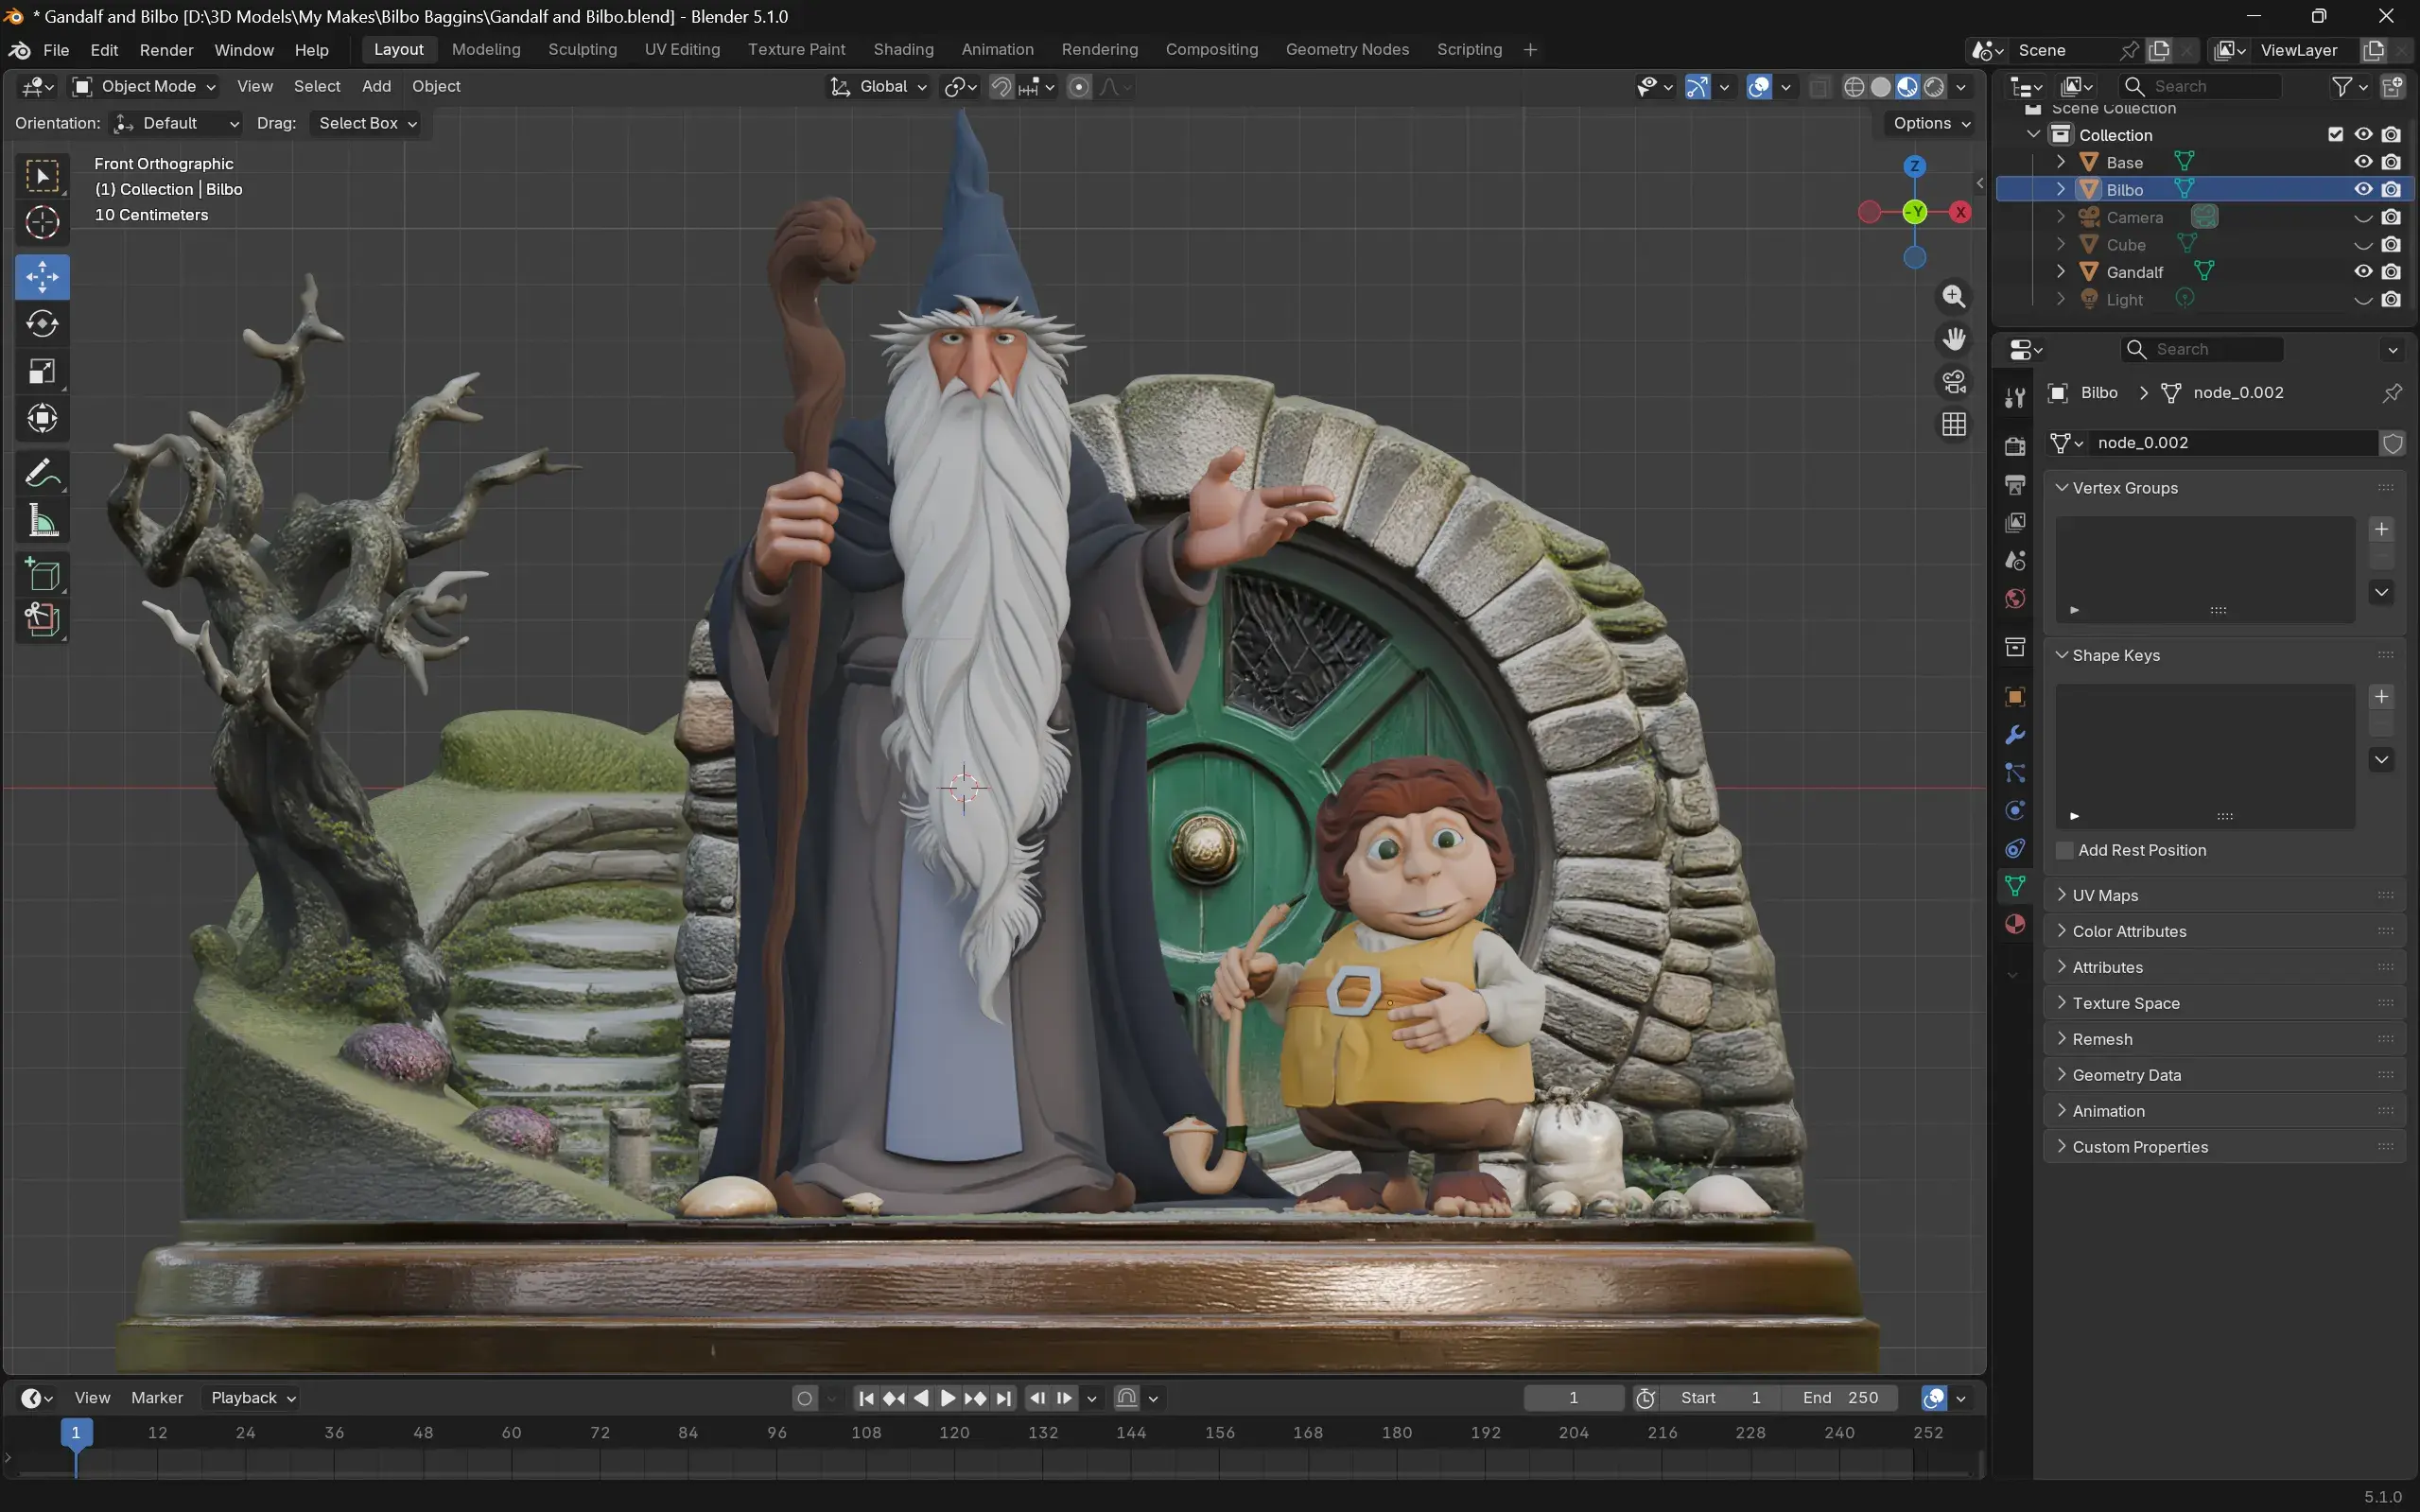
Task: Open the Output properties tab
Action: 2015,485
